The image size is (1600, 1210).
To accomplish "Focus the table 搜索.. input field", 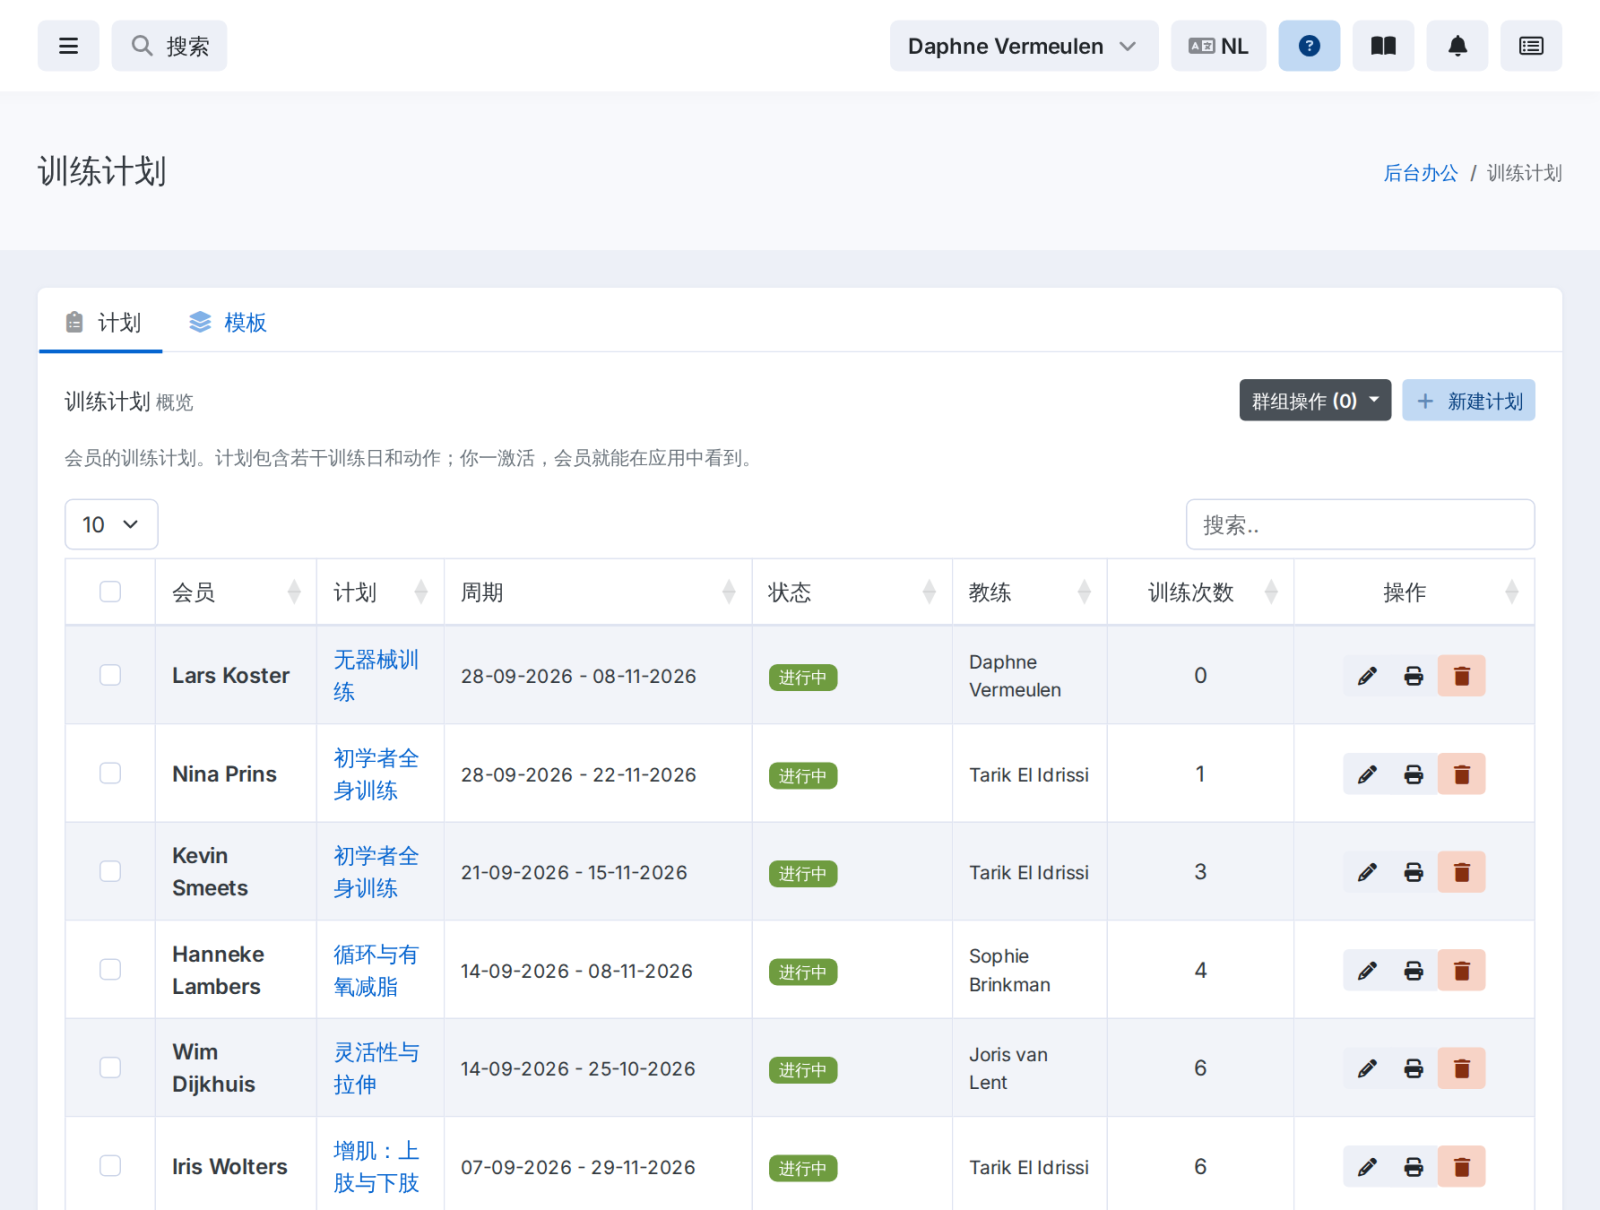I will [1360, 524].
